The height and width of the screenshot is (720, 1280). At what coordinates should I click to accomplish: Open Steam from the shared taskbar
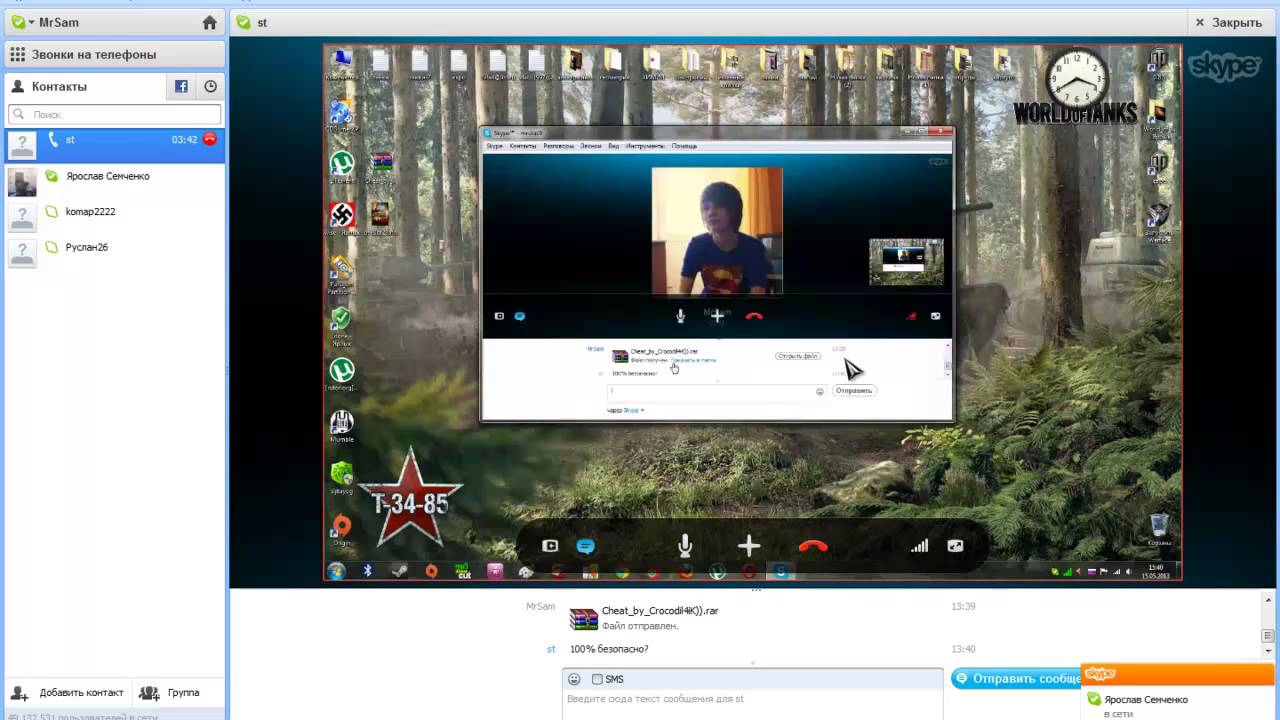(x=399, y=571)
